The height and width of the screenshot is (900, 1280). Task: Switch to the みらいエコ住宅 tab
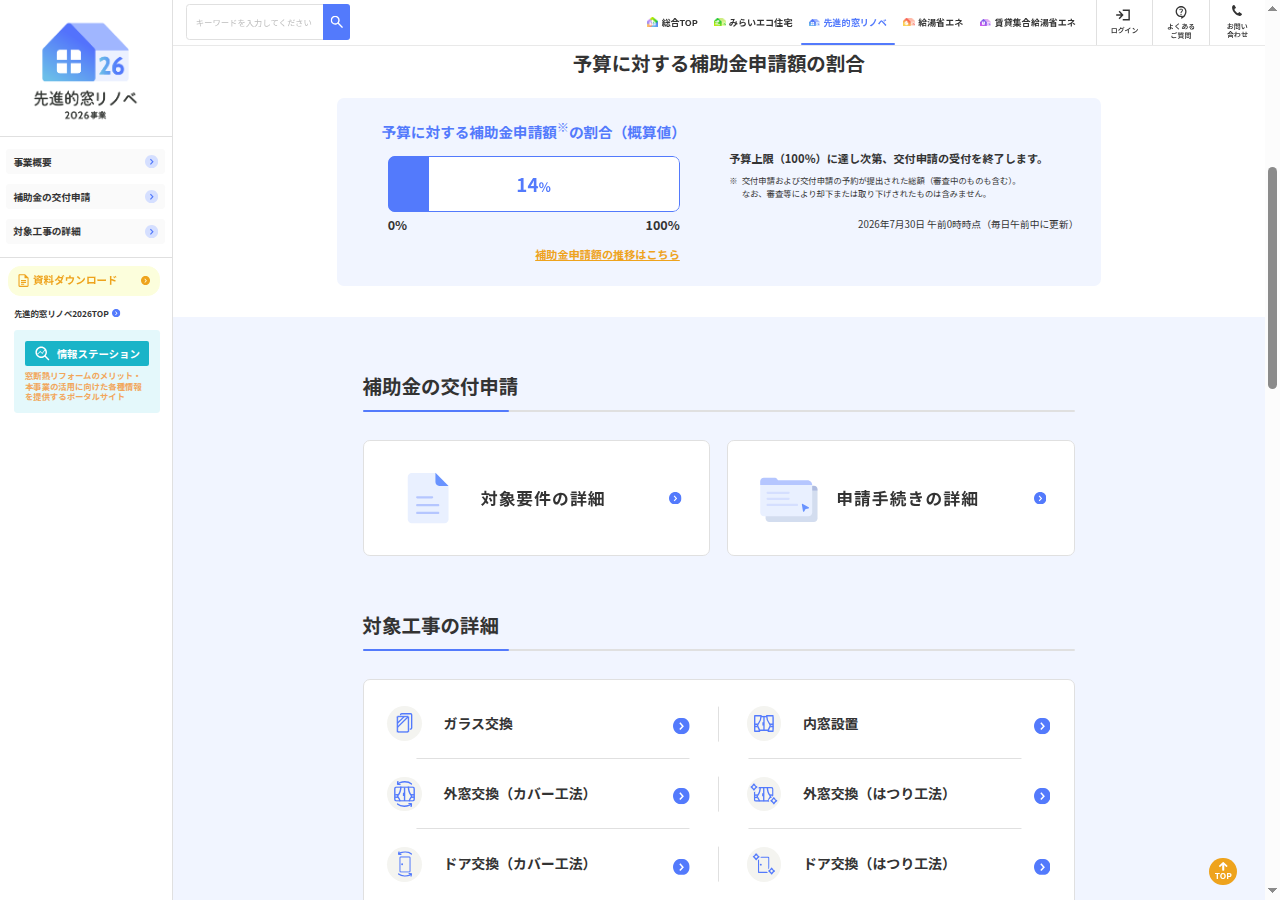click(x=753, y=22)
